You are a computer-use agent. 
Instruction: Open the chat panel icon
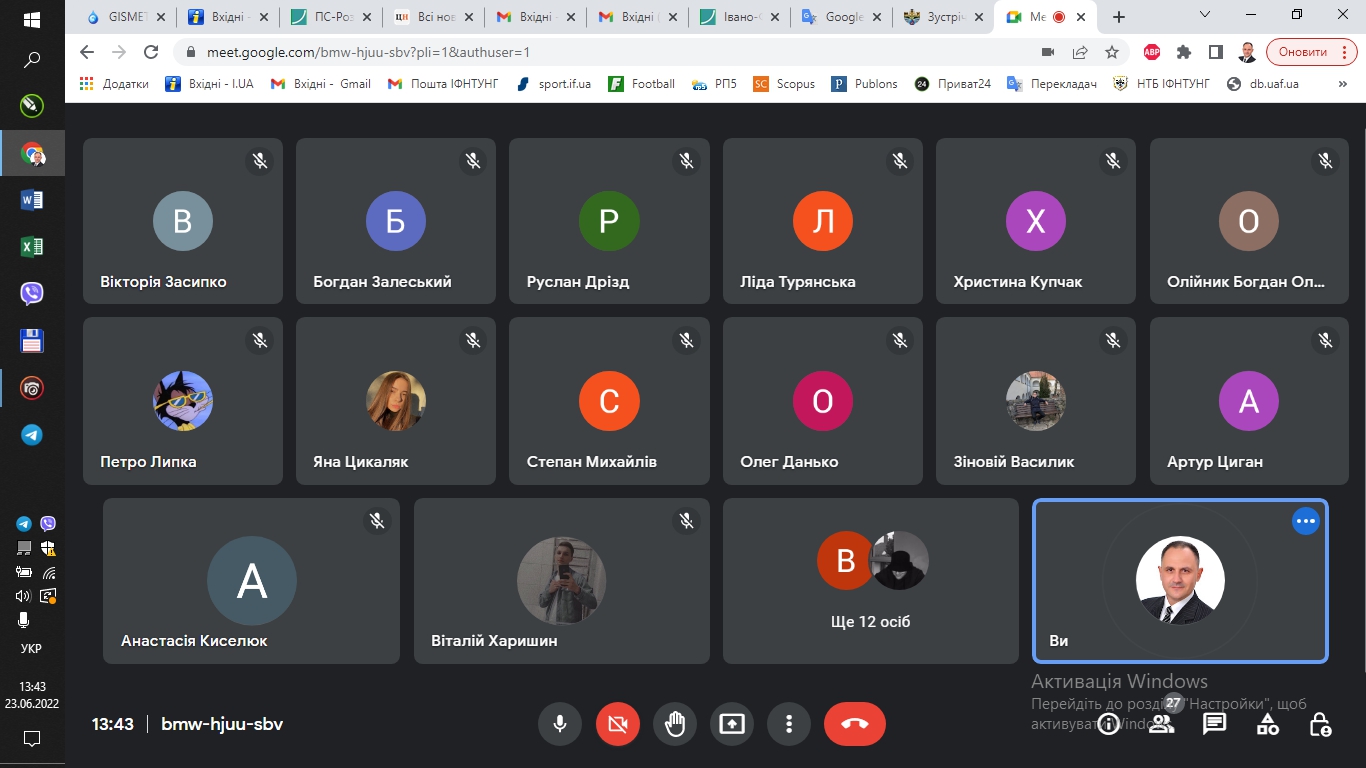click(1214, 724)
